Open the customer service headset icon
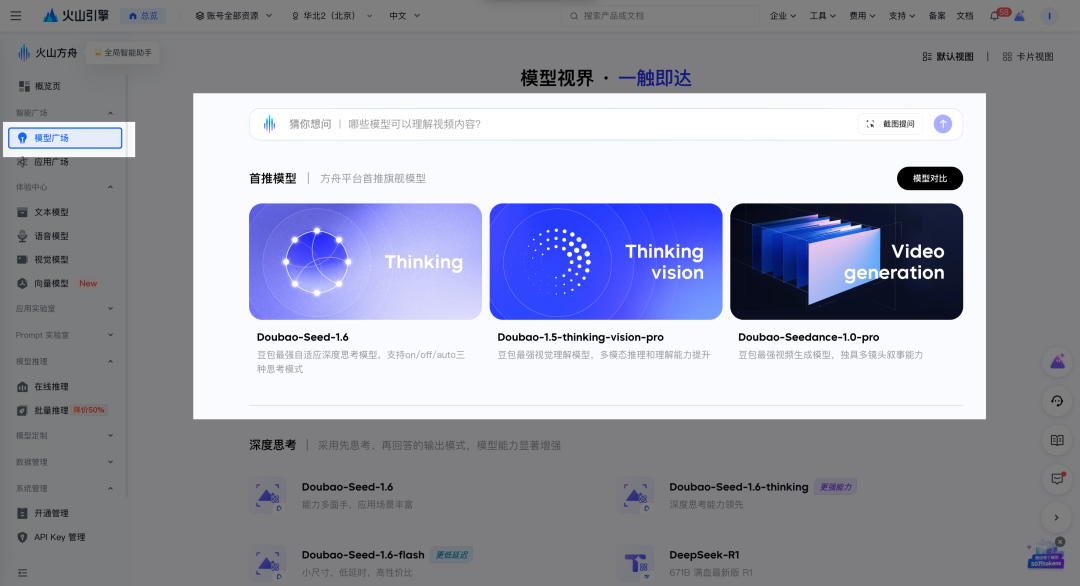Screen dimensions: 1080x586 pyautogui.click(x=1057, y=401)
